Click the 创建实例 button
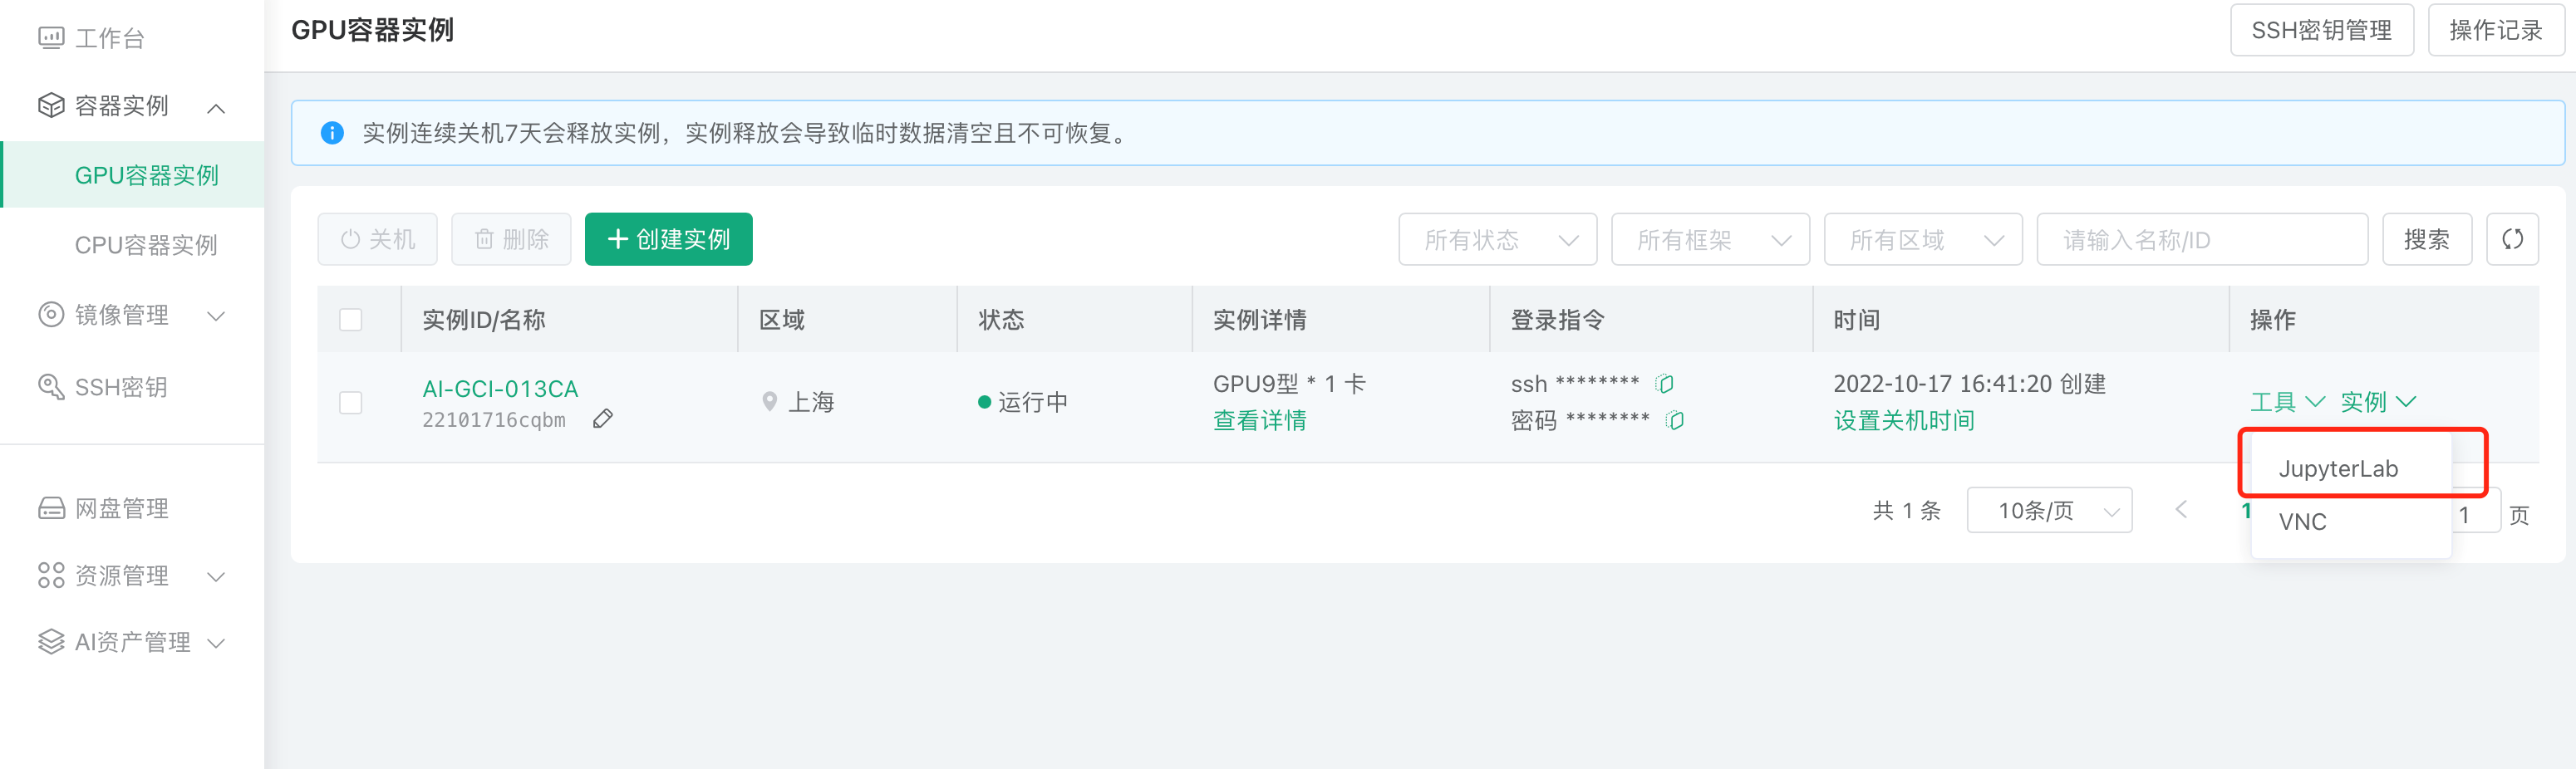The image size is (2576, 769). pyautogui.click(x=668, y=239)
